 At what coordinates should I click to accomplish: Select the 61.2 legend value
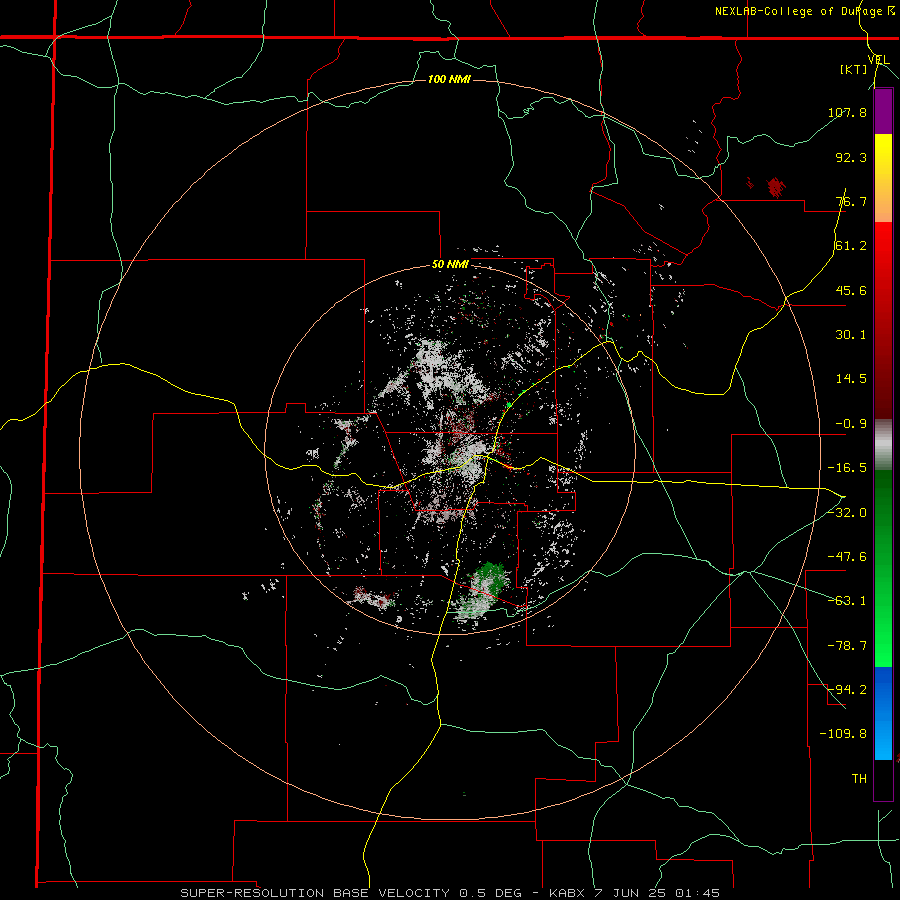[x=851, y=246]
